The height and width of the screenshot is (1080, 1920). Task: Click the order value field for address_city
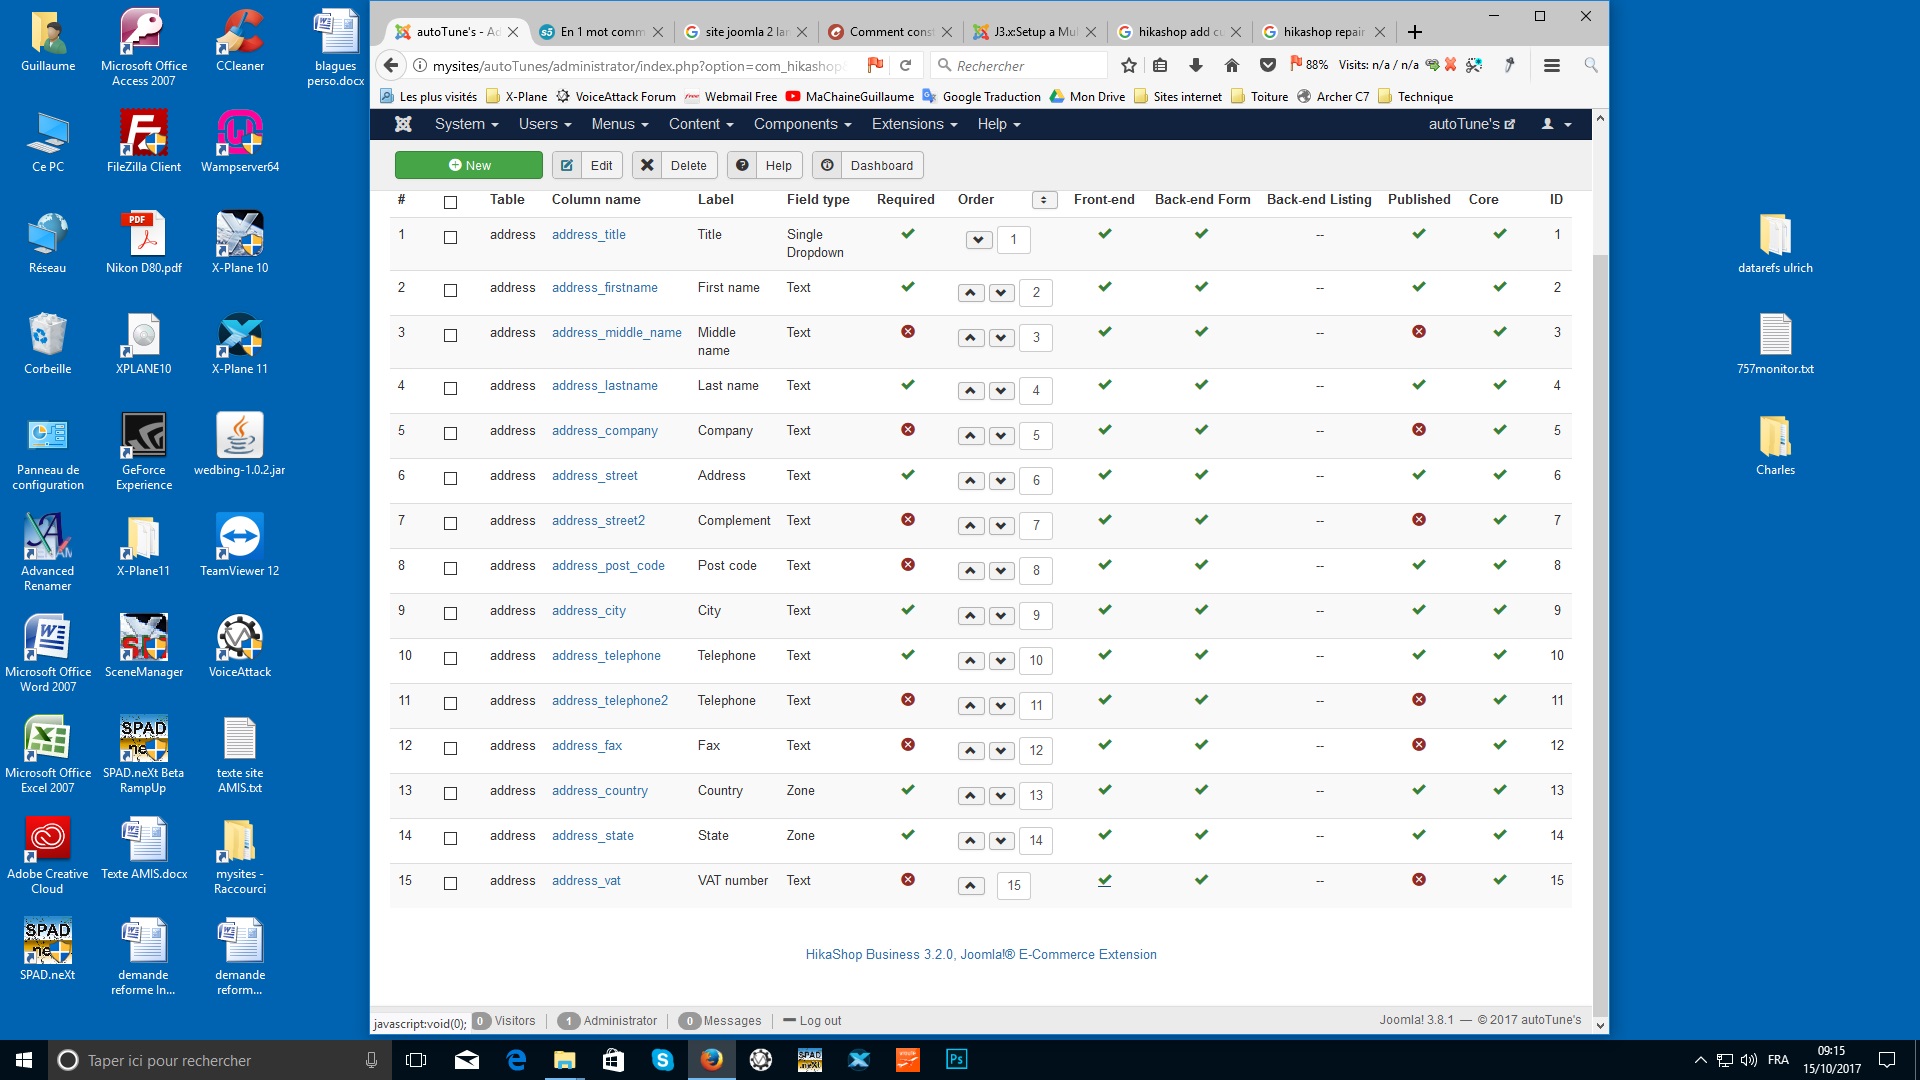(1036, 616)
